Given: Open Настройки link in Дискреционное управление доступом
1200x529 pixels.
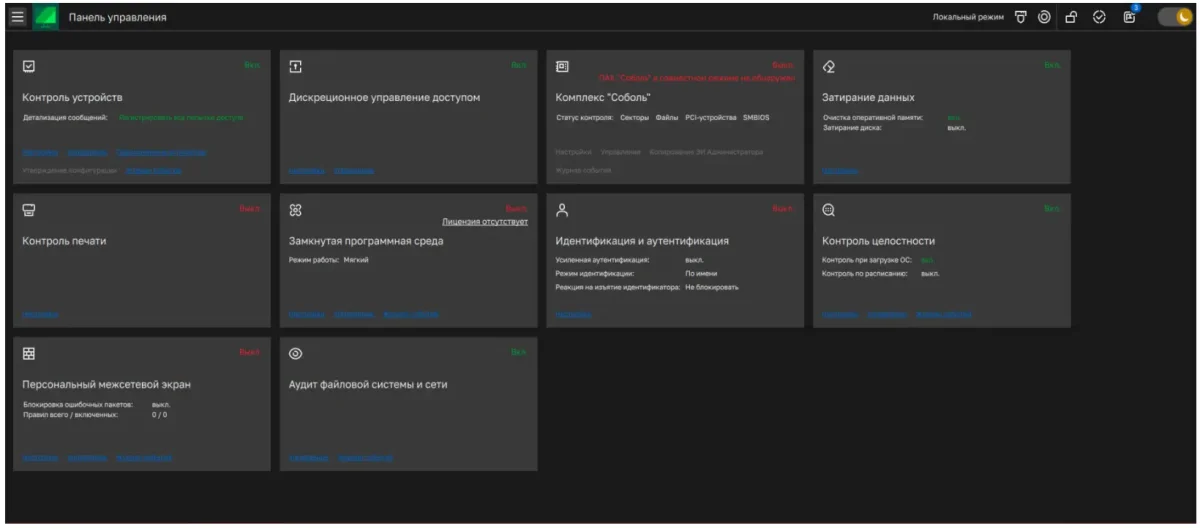Looking at the screenshot, I should [306, 170].
